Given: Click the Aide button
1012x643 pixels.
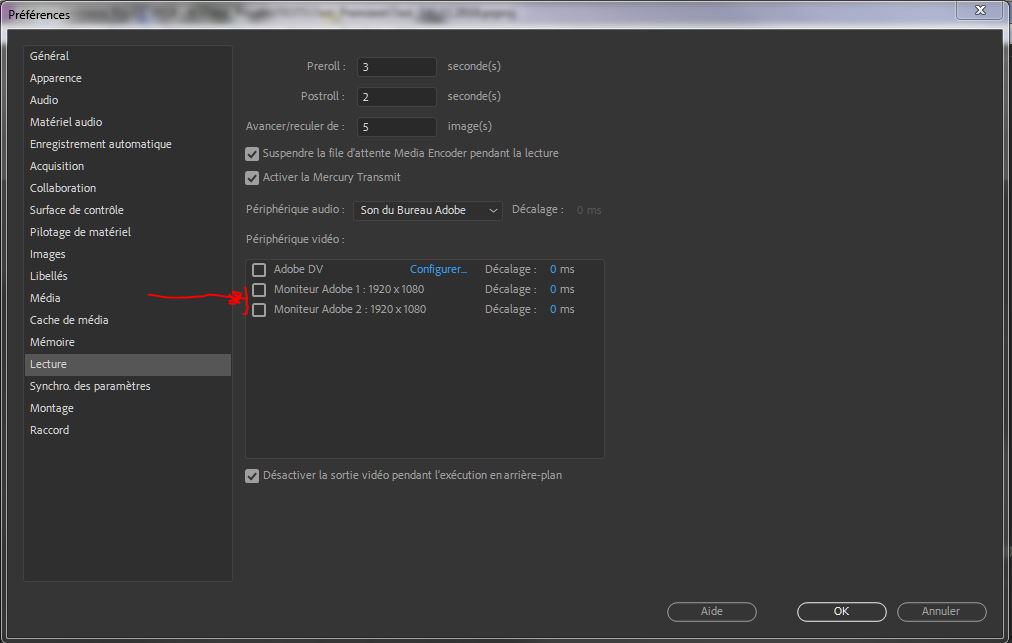Looking at the screenshot, I should [711, 611].
